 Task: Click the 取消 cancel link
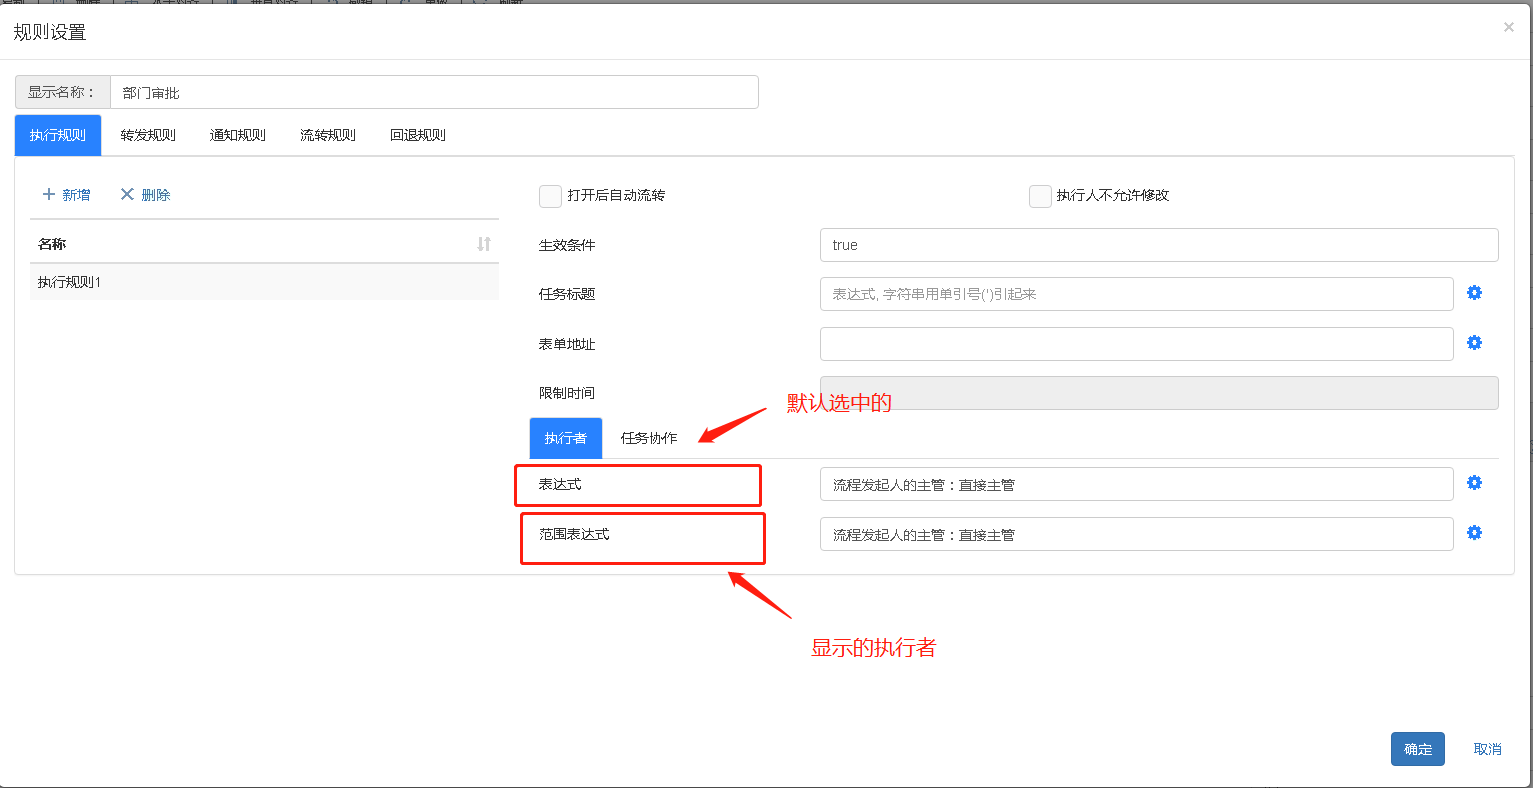(x=1487, y=749)
